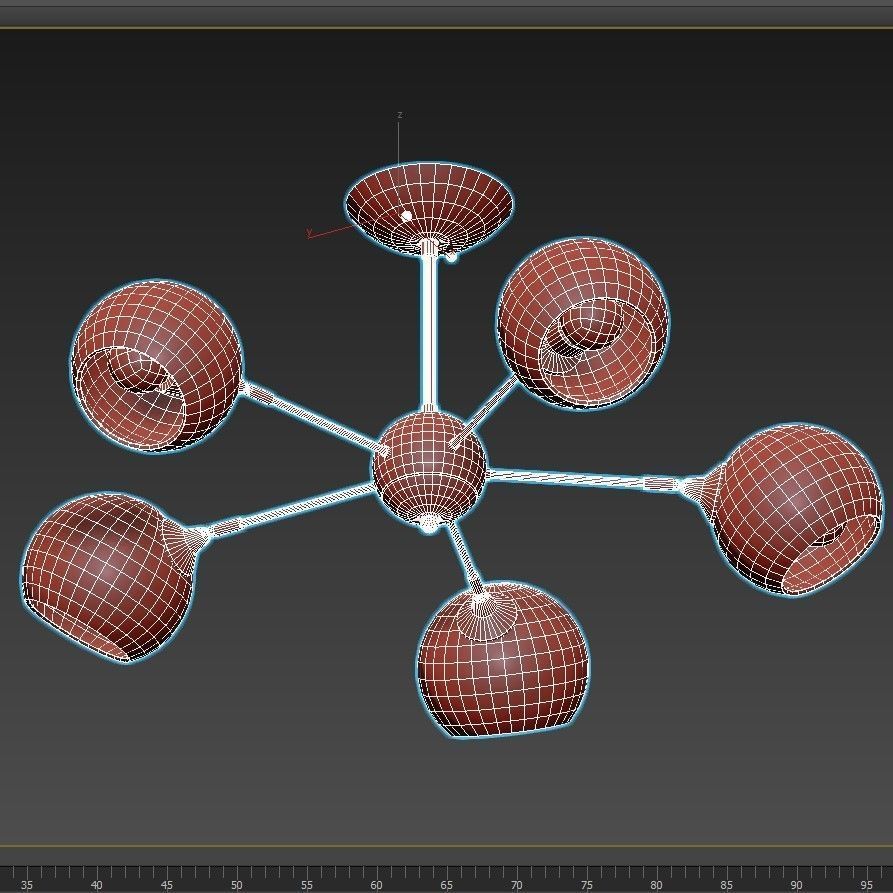Select the lower-left globe shade
Viewport: 893px width, 893px height.
coord(108,576)
